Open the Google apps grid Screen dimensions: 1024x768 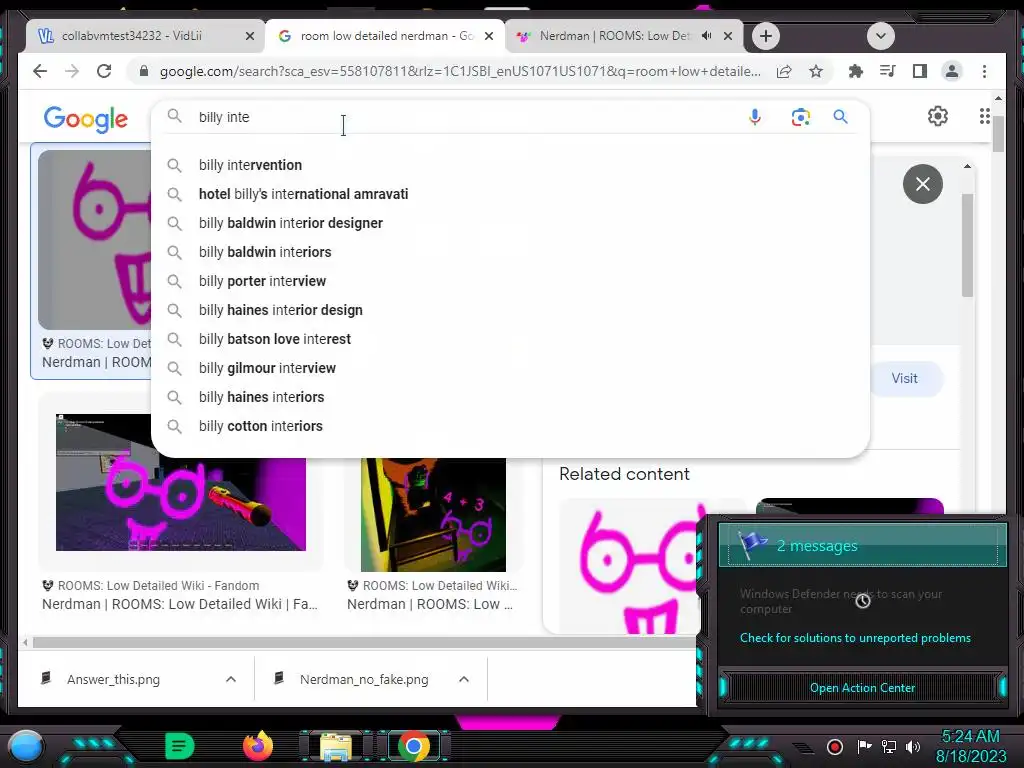click(985, 116)
